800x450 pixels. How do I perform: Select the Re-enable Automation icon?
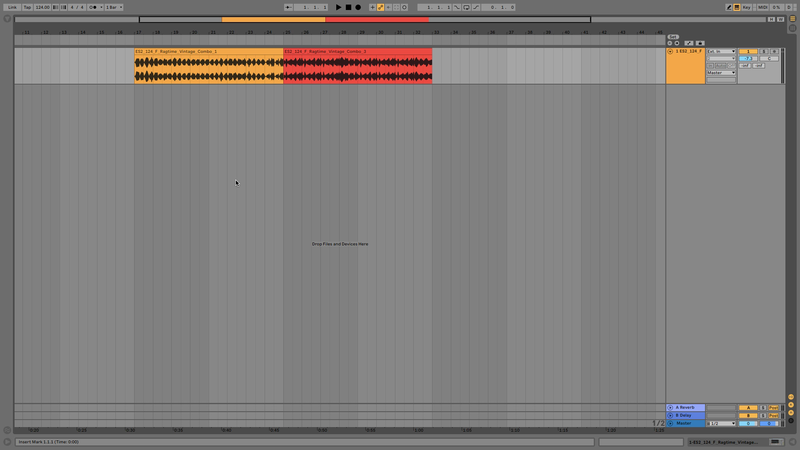click(x=388, y=7)
